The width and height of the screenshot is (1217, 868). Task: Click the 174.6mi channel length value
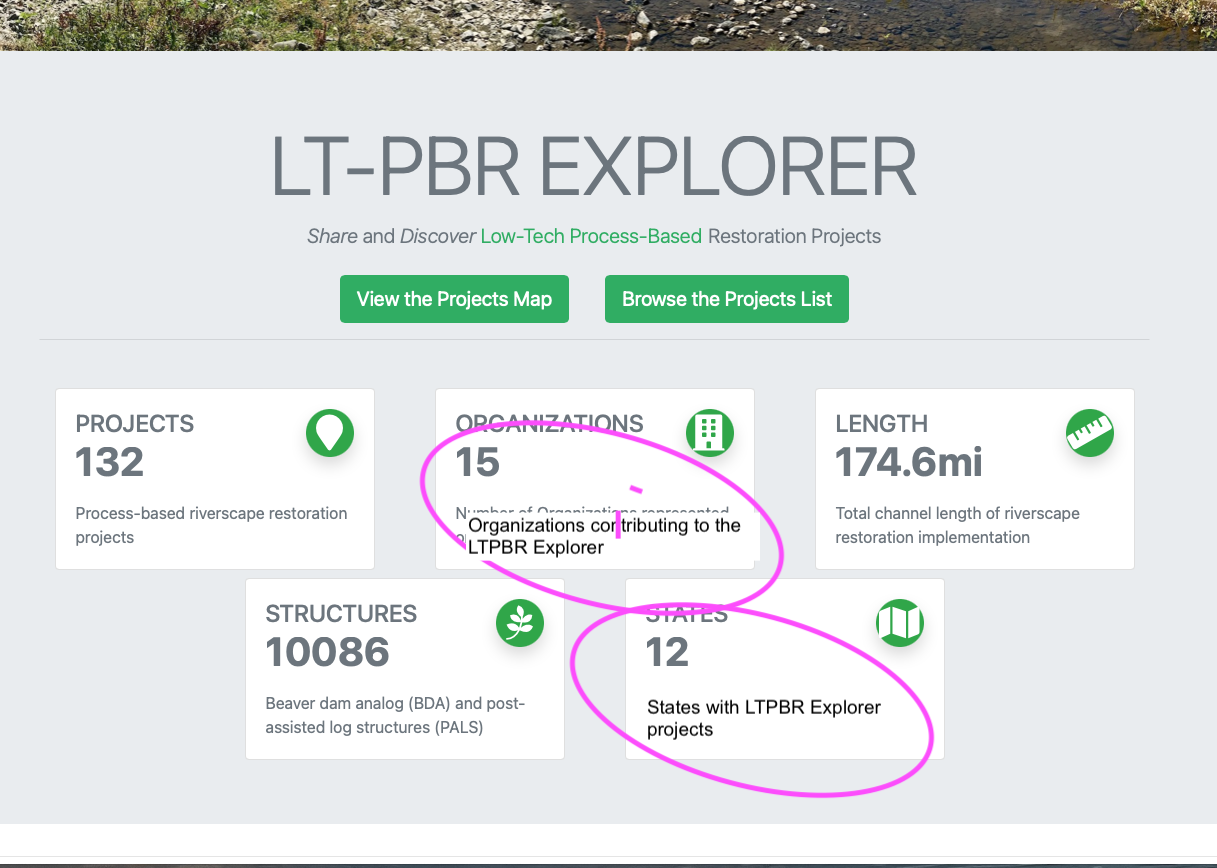point(908,461)
